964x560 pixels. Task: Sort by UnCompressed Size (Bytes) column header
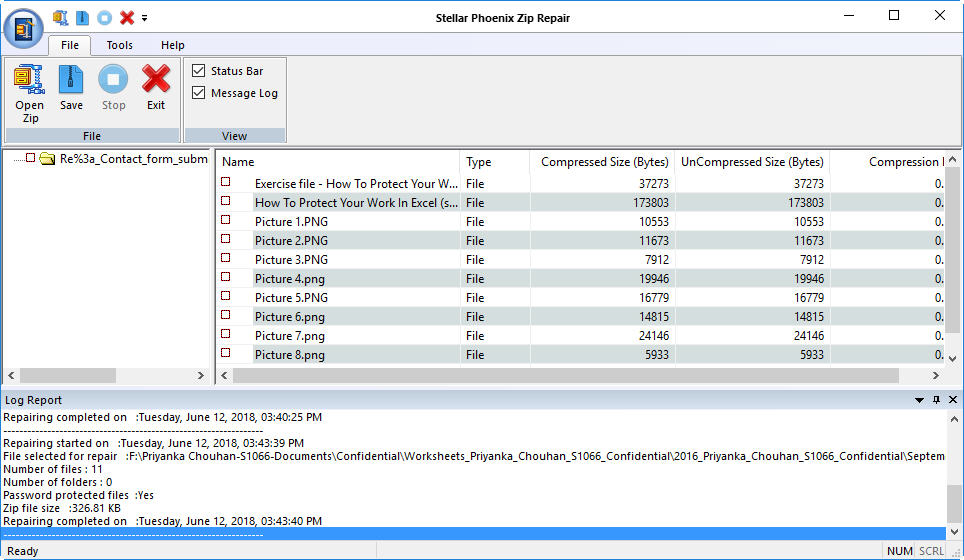752,162
